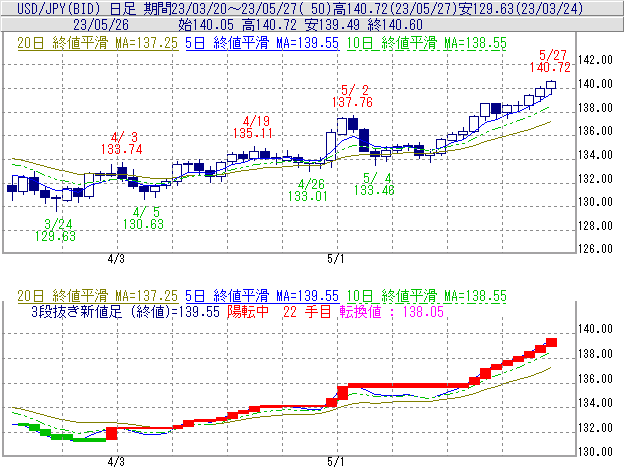Click the 3/24 low label 129.63
The height and width of the screenshot is (475, 624).
tap(58, 236)
